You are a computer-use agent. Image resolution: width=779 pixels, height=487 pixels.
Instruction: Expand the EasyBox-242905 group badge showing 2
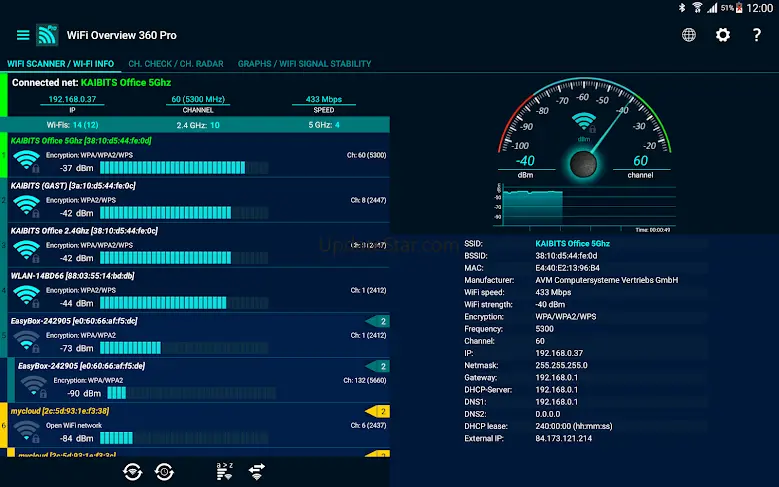tap(377, 321)
